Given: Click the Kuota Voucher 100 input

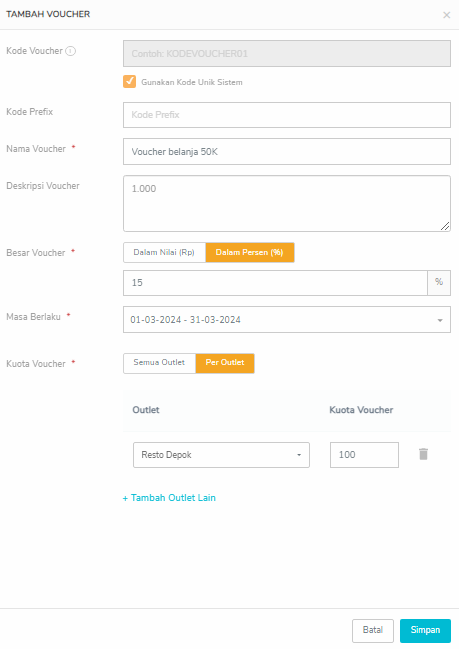Looking at the screenshot, I should coord(364,455).
